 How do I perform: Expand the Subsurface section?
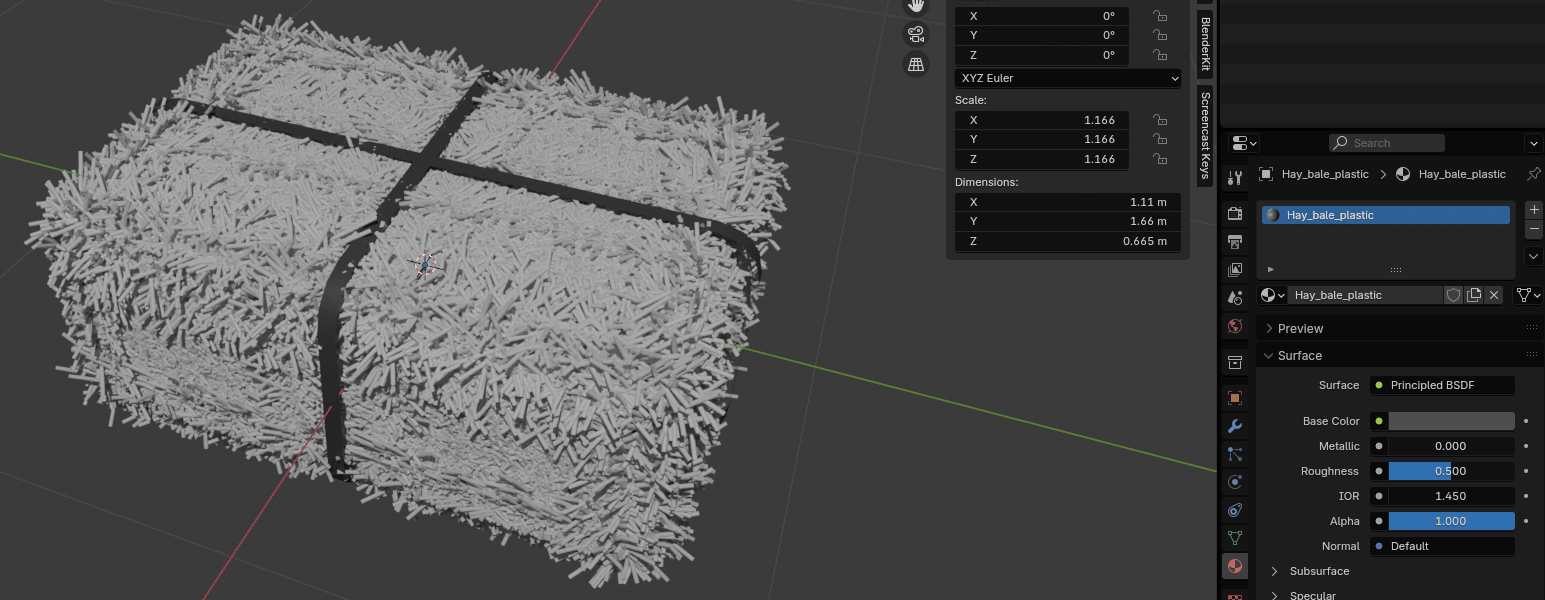pyautogui.click(x=1319, y=571)
